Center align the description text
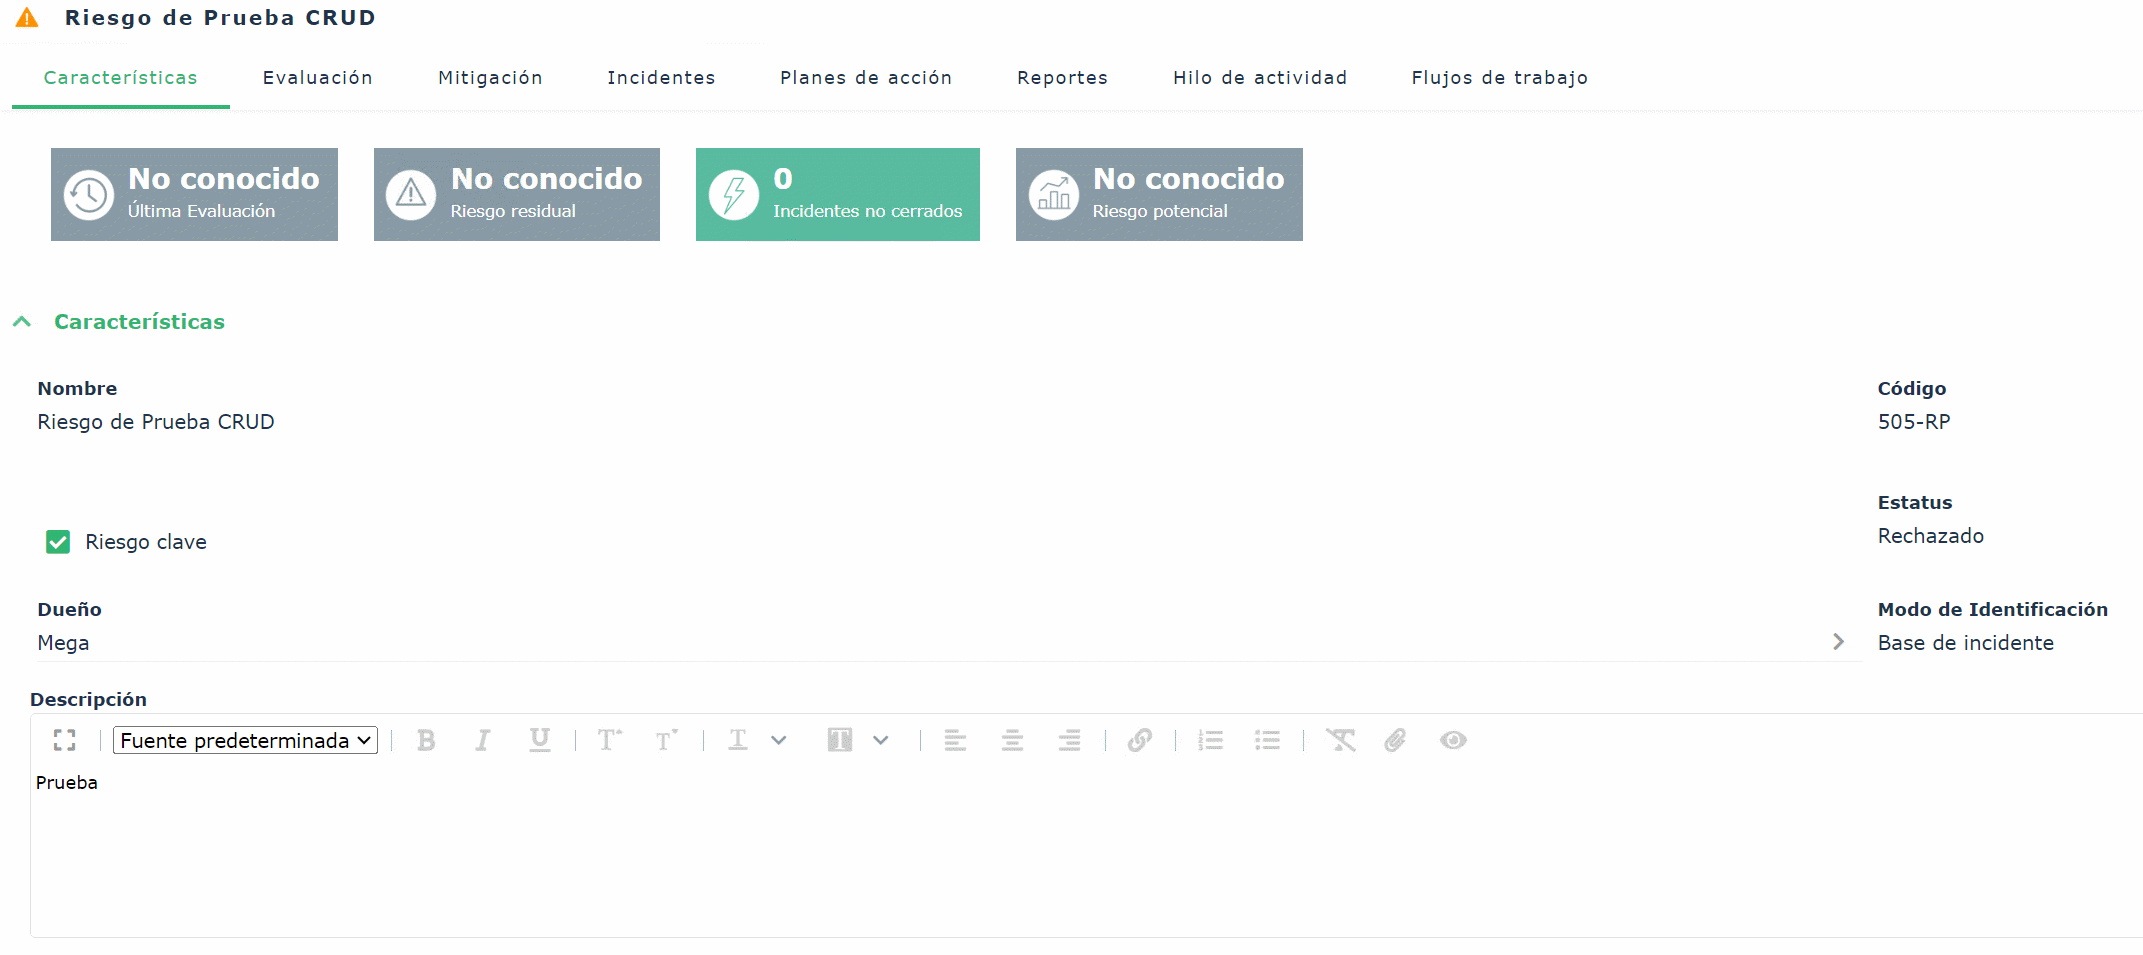2143x955 pixels. [1012, 740]
